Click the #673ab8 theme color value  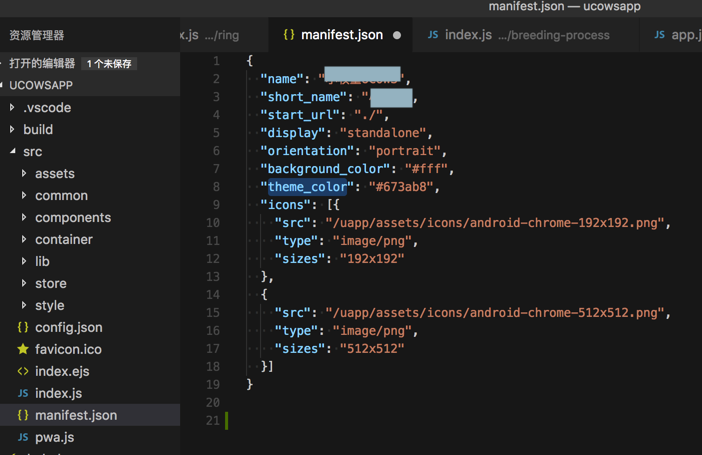click(403, 187)
